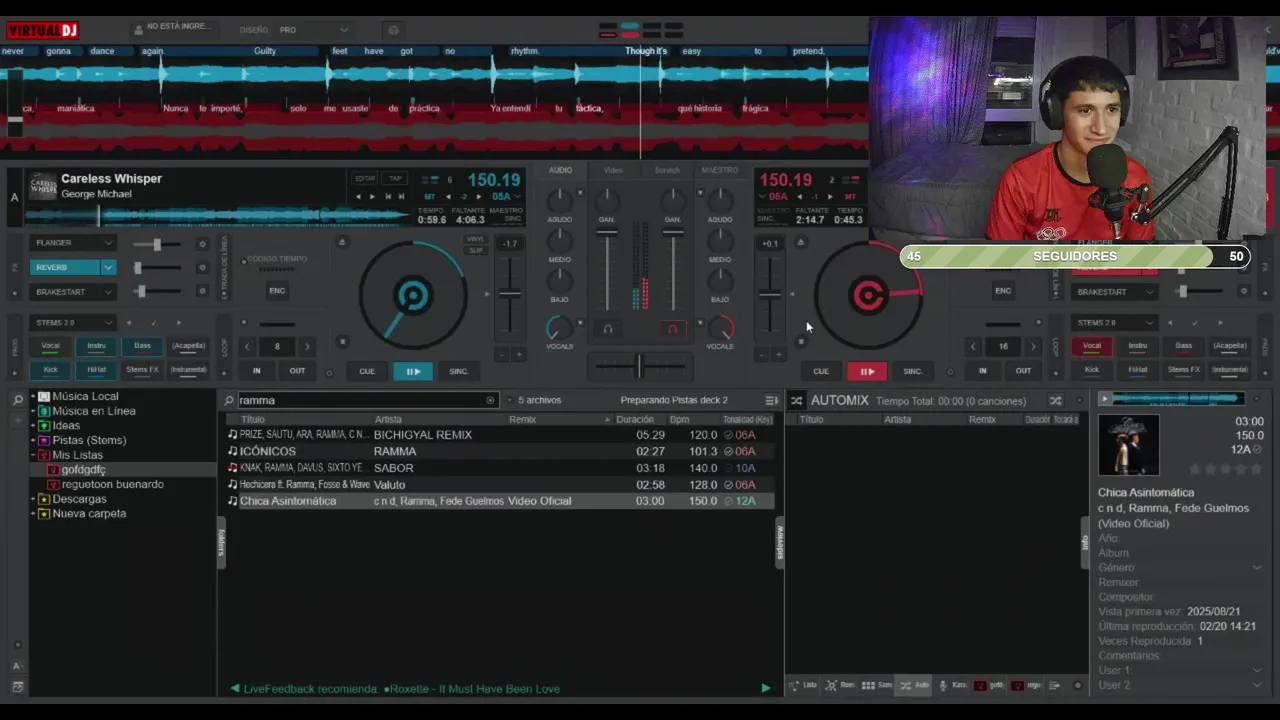Click the Flanger effect settings gear, left deck
The height and width of the screenshot is (720, 1280).
tap(202, 244)
